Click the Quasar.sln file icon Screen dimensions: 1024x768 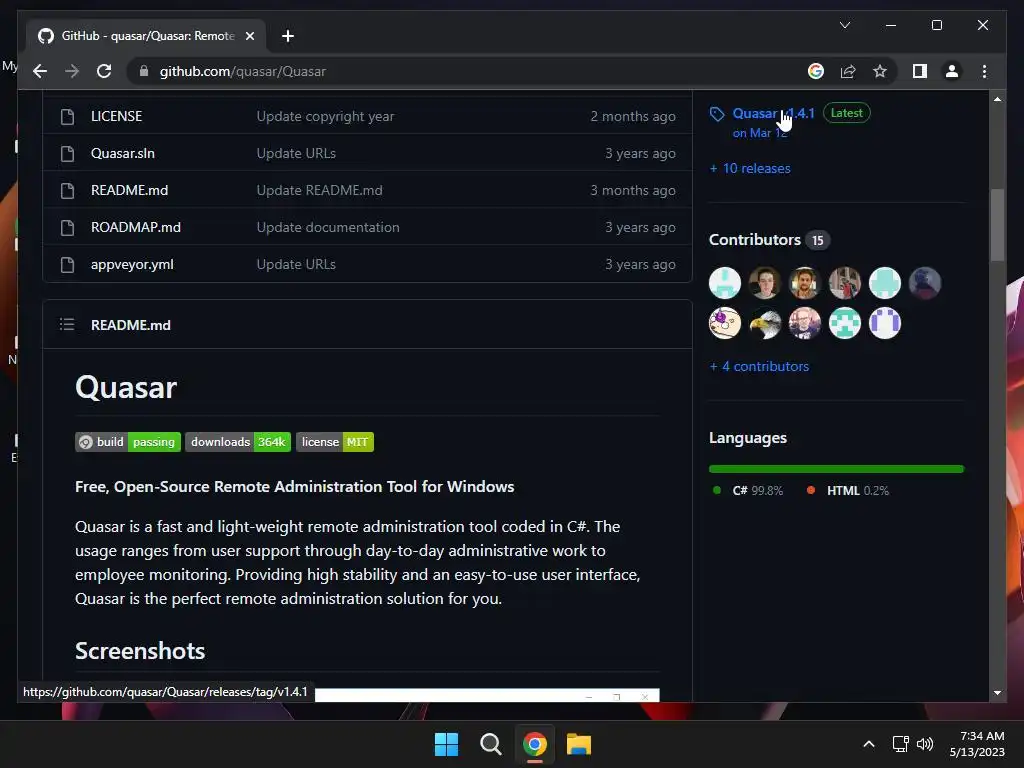tap(67, 153)
